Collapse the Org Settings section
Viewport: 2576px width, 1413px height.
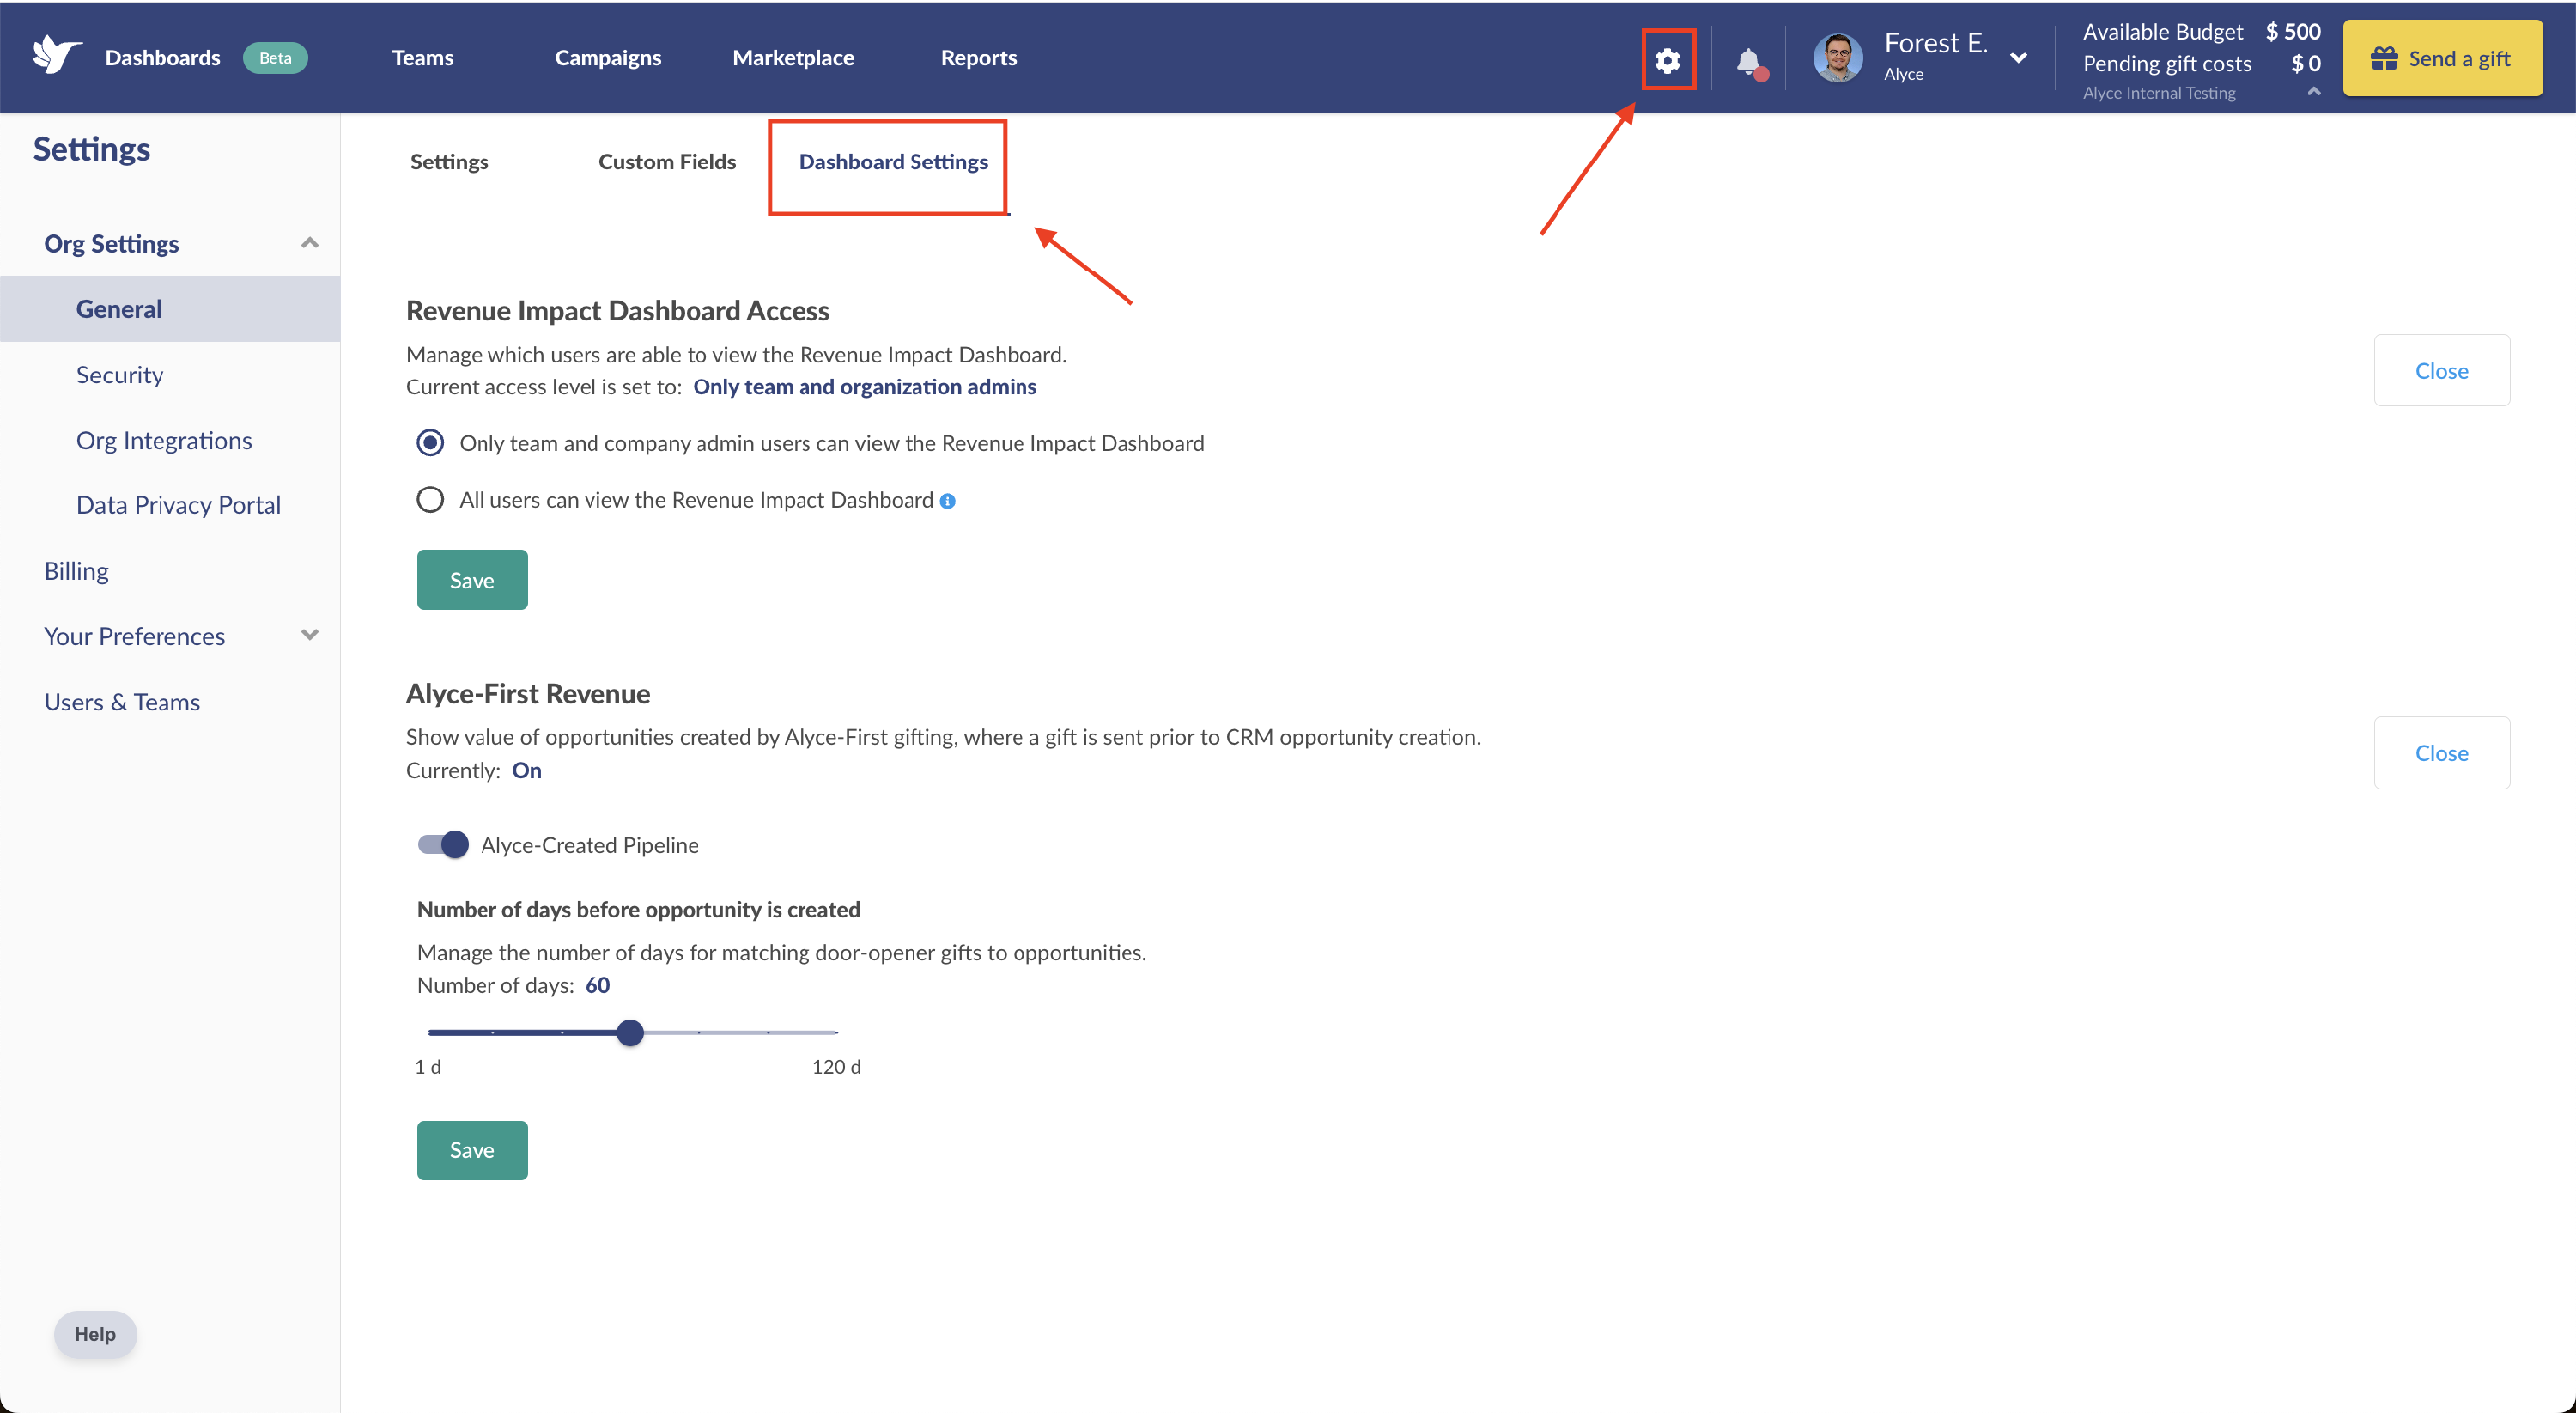[310, 243]
